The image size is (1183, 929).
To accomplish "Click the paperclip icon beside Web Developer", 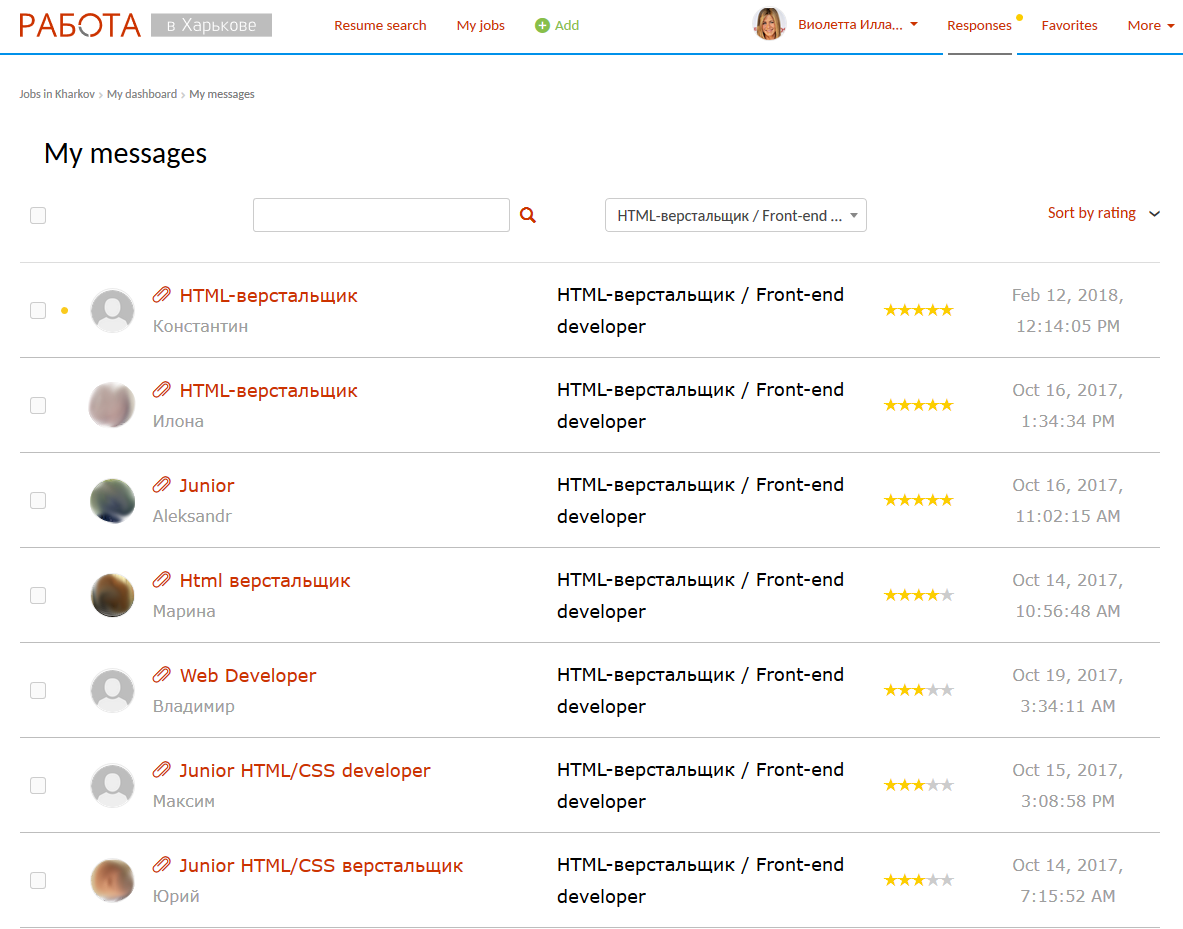I will tap(161, 675).
